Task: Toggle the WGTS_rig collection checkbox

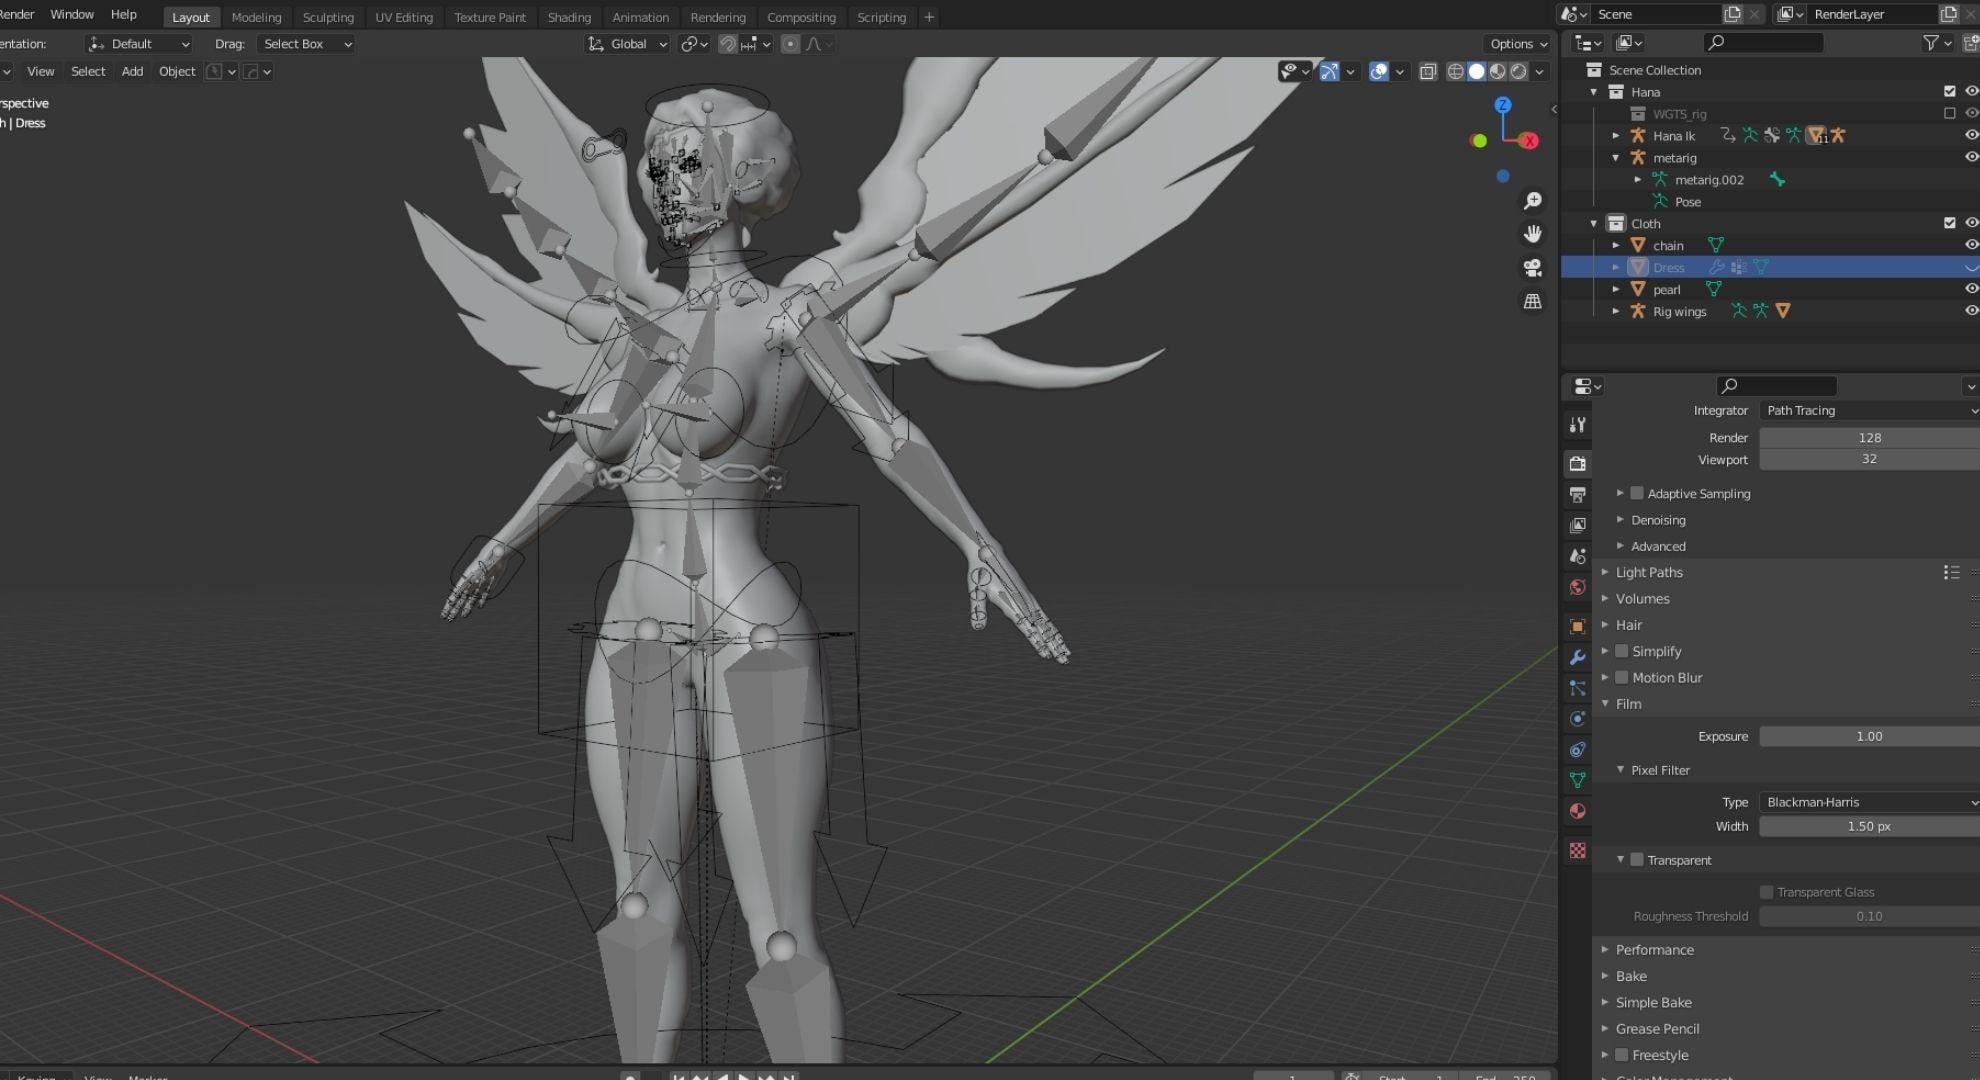Action: [1949, 113]
